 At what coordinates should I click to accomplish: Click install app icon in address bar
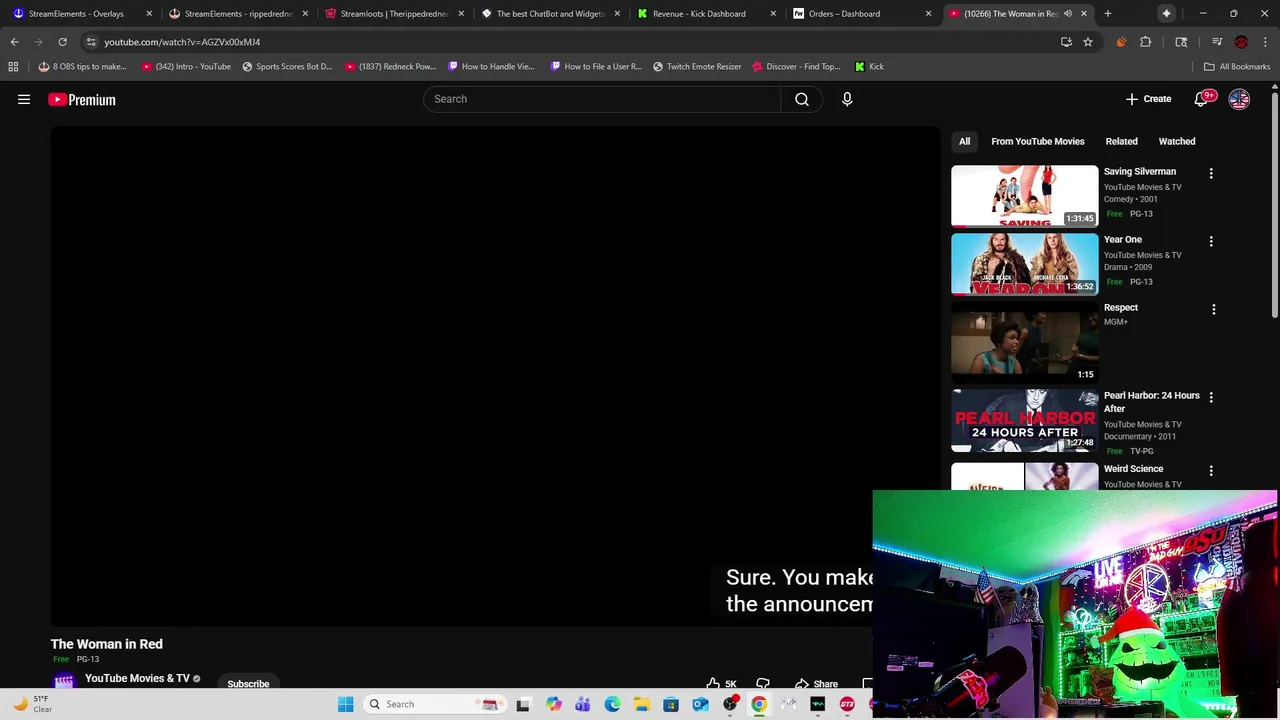click(1066, 42)
